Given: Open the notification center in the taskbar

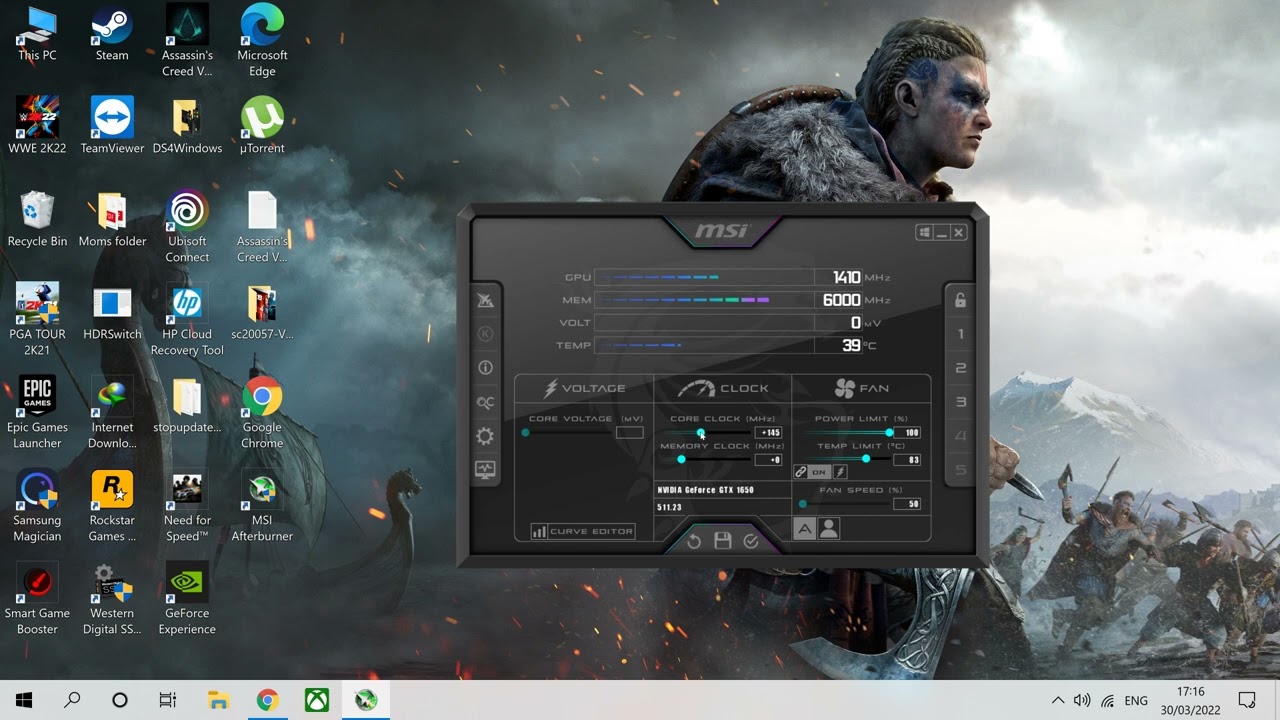Looking at the screenshot, I should click(x=1247, y=700).
